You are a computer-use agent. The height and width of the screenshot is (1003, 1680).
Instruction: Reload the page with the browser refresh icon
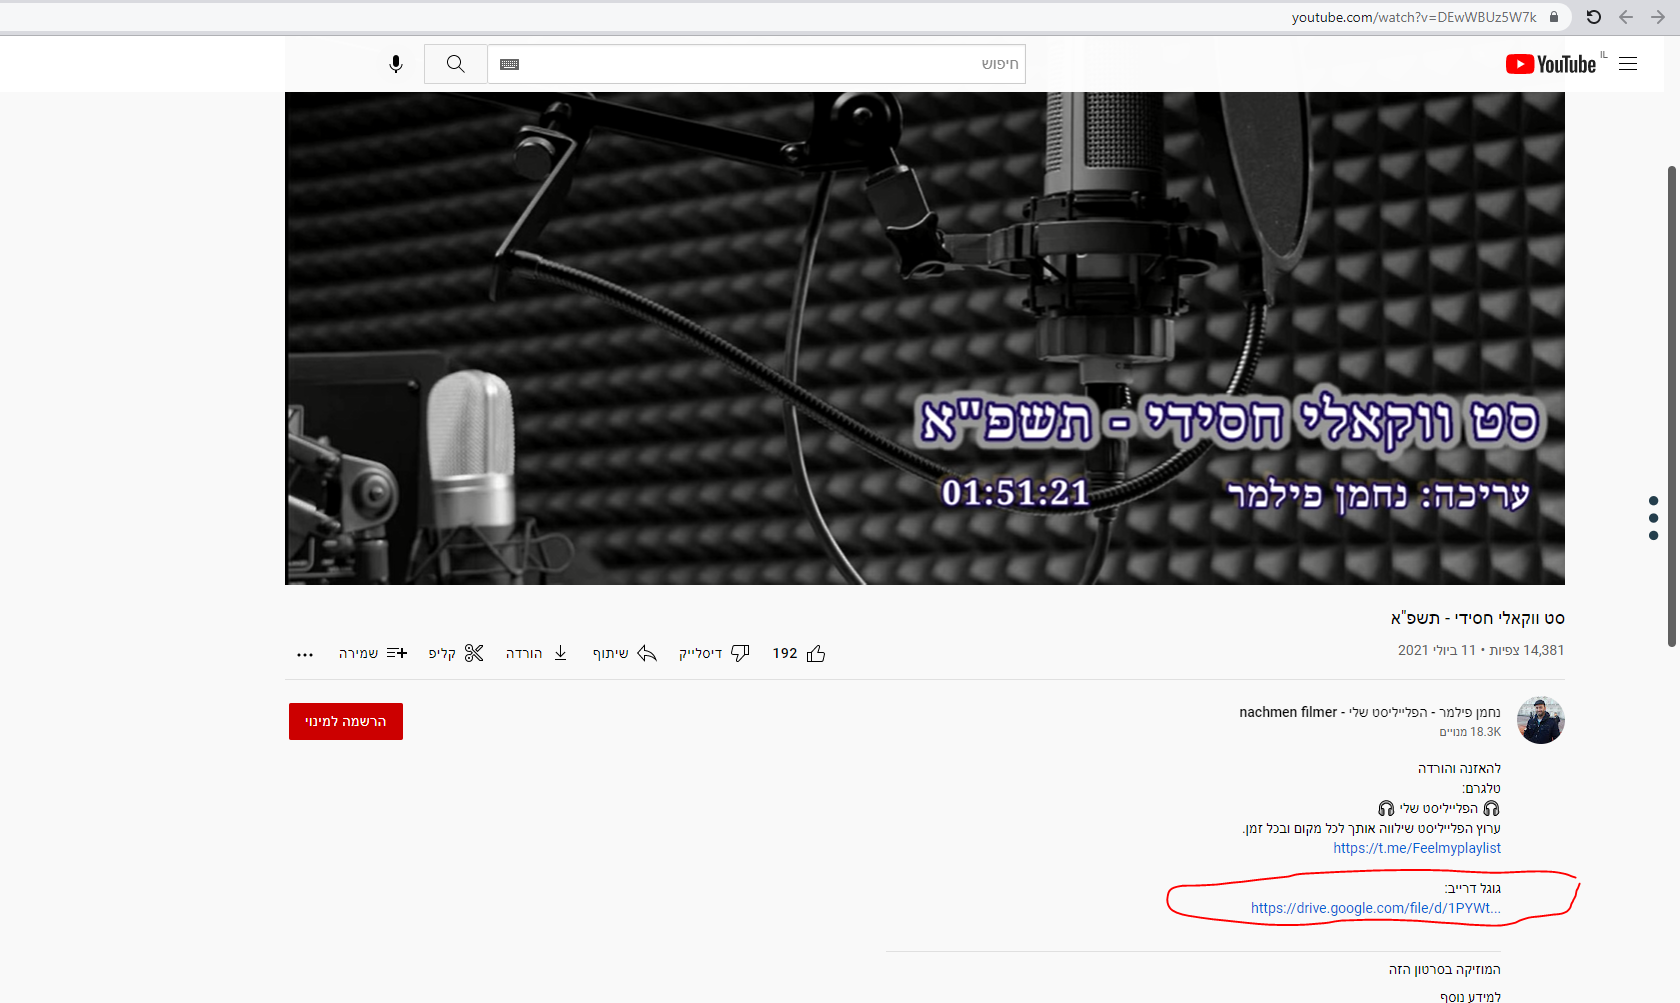[1594, 17]
